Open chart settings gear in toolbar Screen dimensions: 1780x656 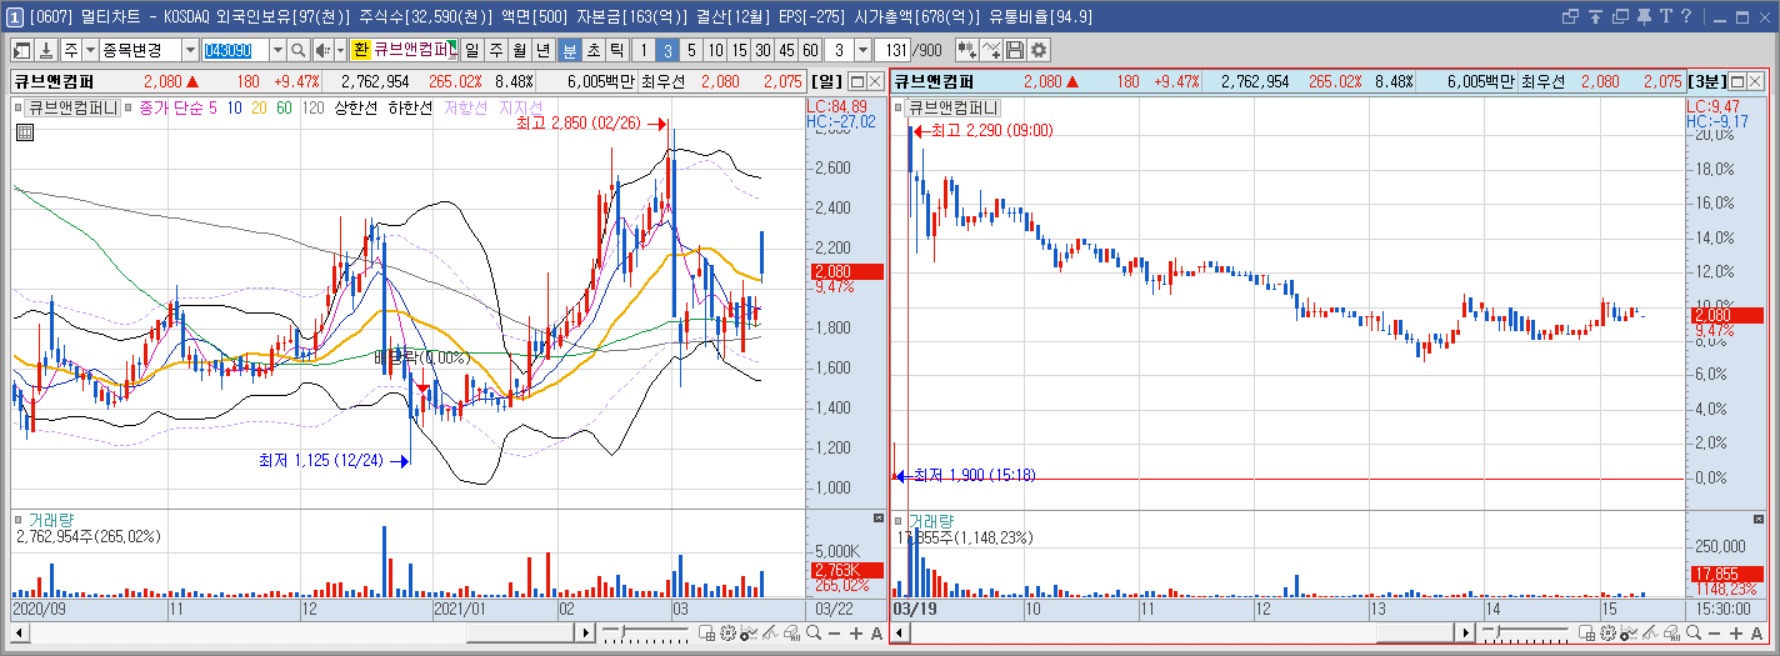click(x=1039, y=50)
